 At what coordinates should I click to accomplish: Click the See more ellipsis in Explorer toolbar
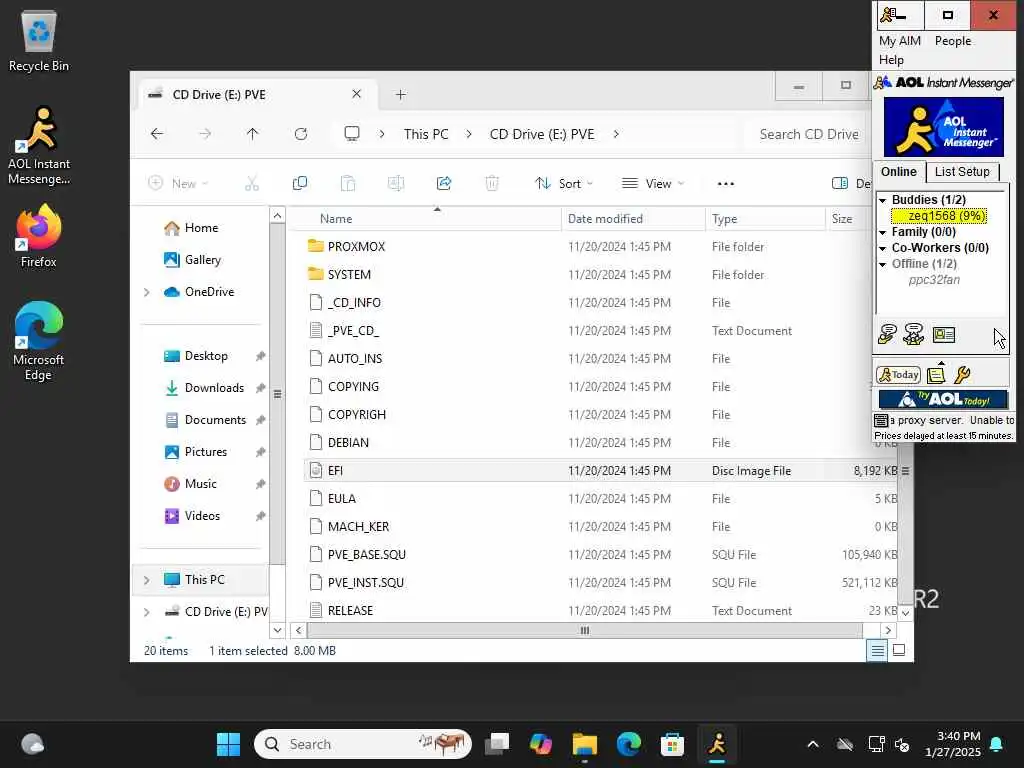point(726,184)
